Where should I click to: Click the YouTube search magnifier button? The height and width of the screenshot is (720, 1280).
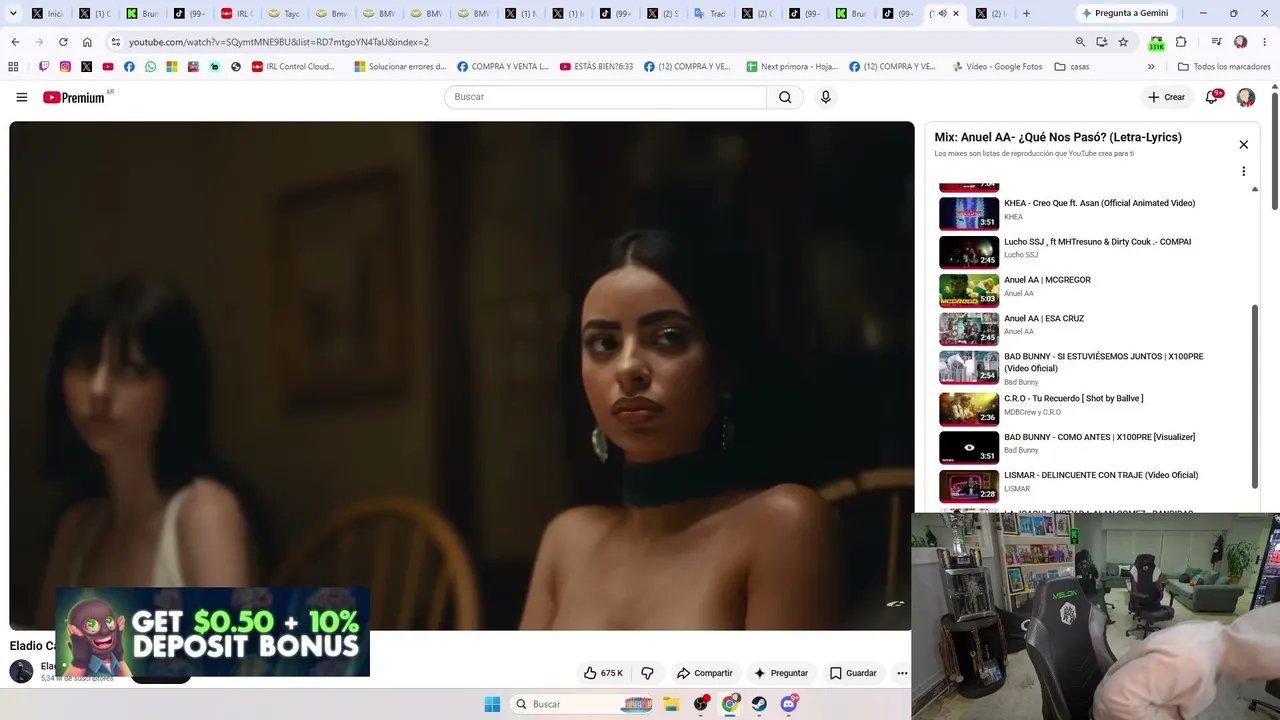coord(785,97)
